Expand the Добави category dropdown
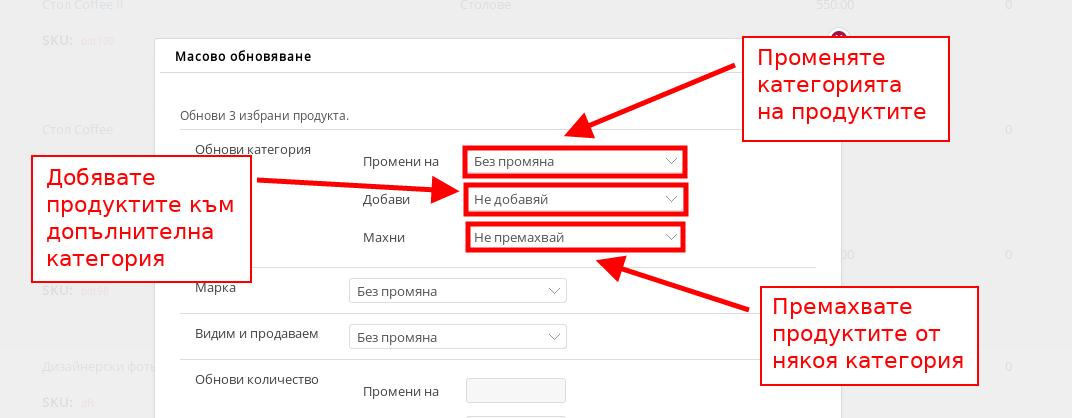The image size is (1072, 418). 575,199
